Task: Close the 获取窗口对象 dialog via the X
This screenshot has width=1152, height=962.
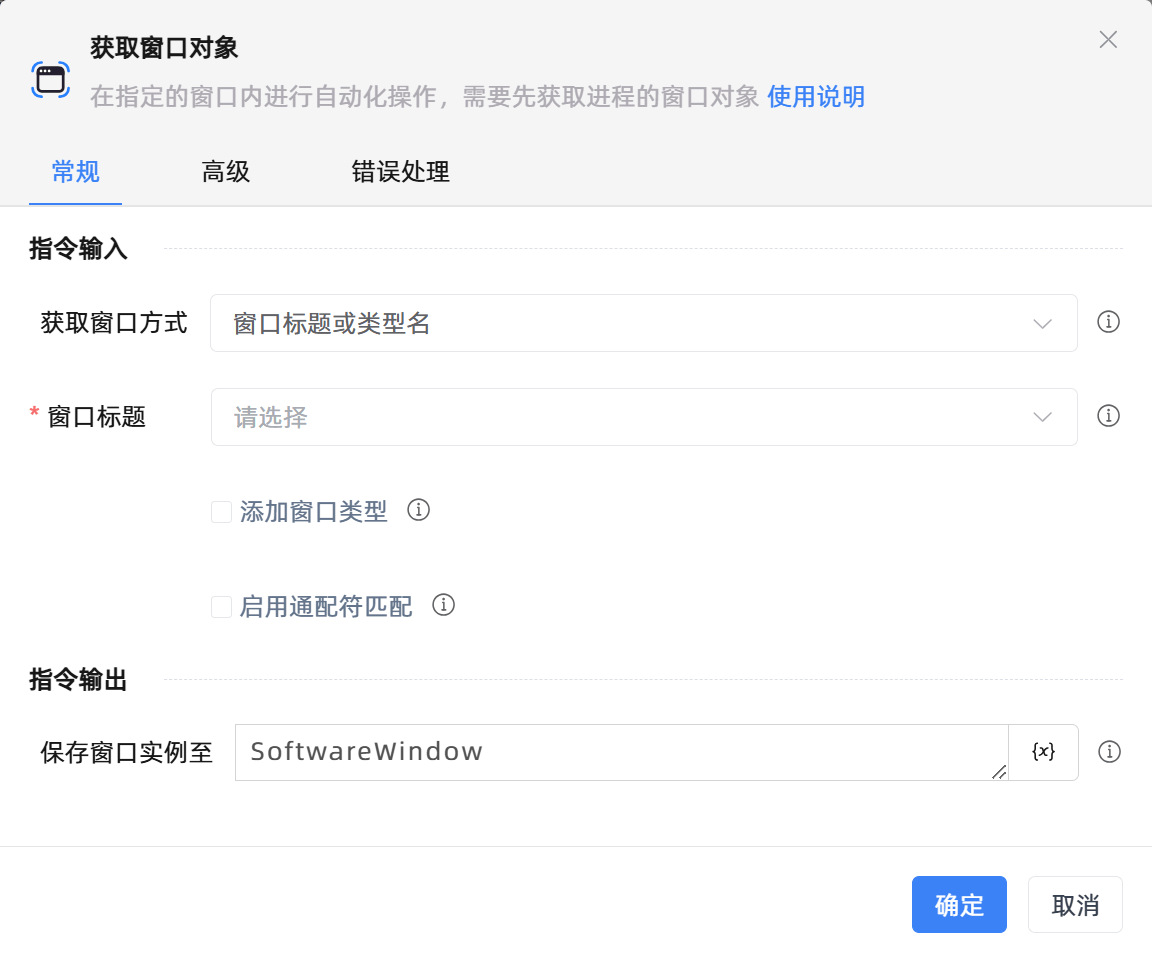Action: [1108, 39]
